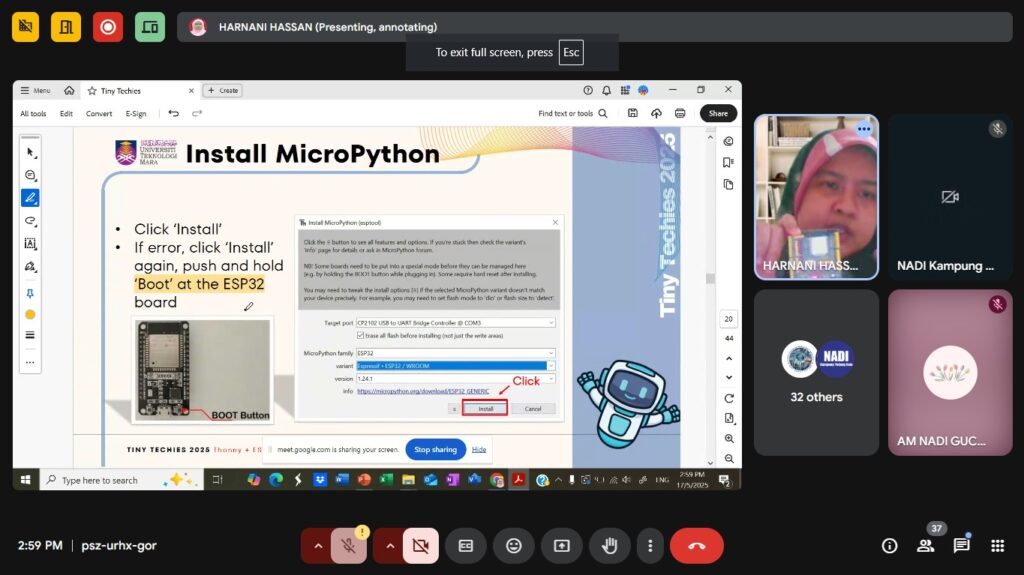Viewport: 1024px width, 575px height.
Task: Open the Acrobat apps grid icon
Action: pyautogui.click(x=625, y=91)
